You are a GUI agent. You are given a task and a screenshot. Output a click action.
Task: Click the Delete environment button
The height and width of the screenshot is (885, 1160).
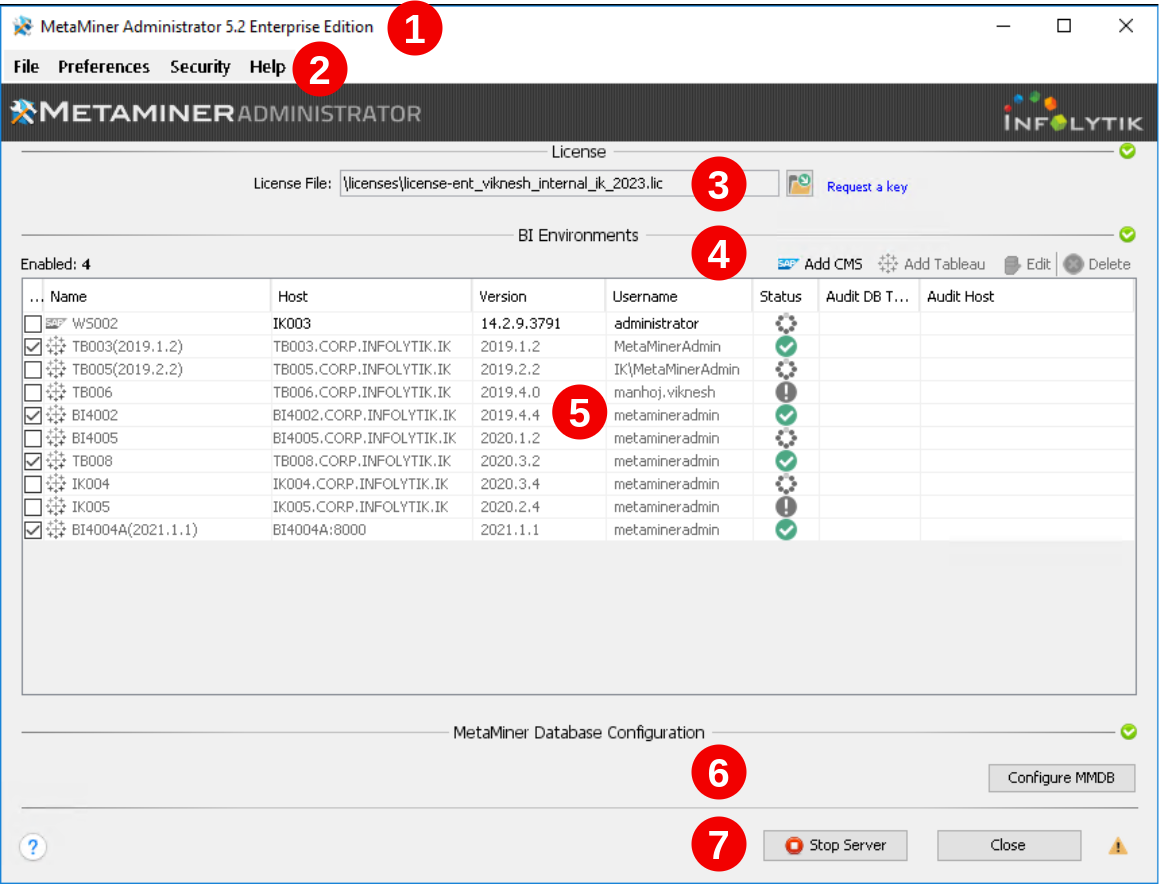pos(1097,264)
